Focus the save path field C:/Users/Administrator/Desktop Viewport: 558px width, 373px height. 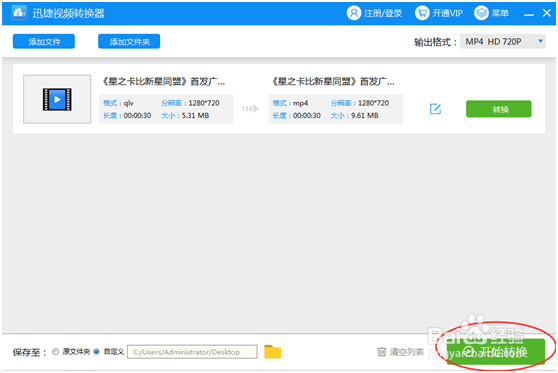coord(192,352)
